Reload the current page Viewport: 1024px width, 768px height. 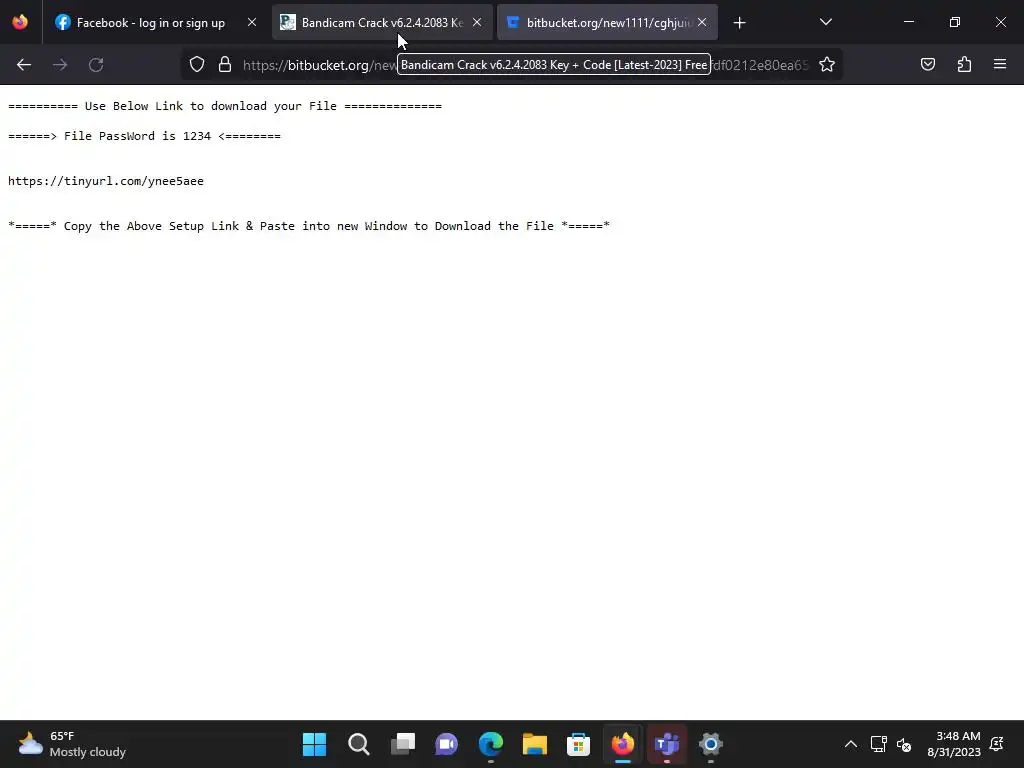tap(96, 65)
